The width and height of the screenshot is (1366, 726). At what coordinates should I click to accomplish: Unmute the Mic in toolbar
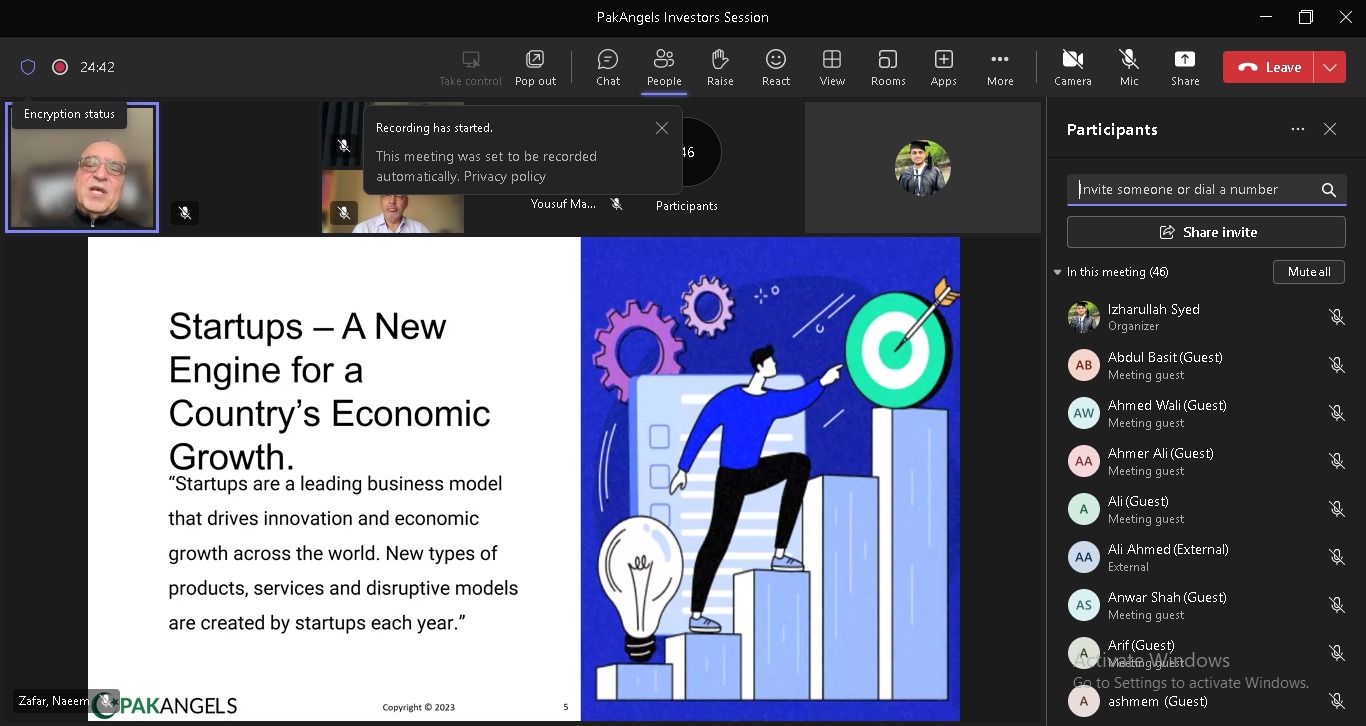[x=1129, y=67]
